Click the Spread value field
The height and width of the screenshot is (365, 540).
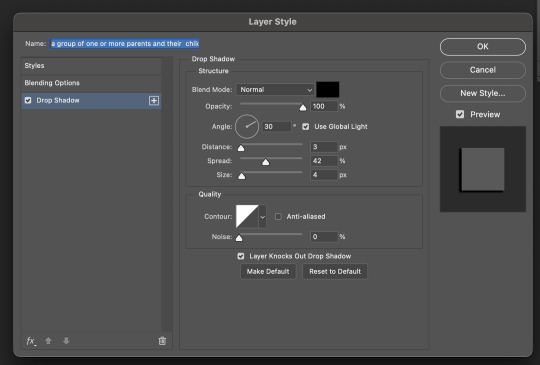(x=324, y=161)
